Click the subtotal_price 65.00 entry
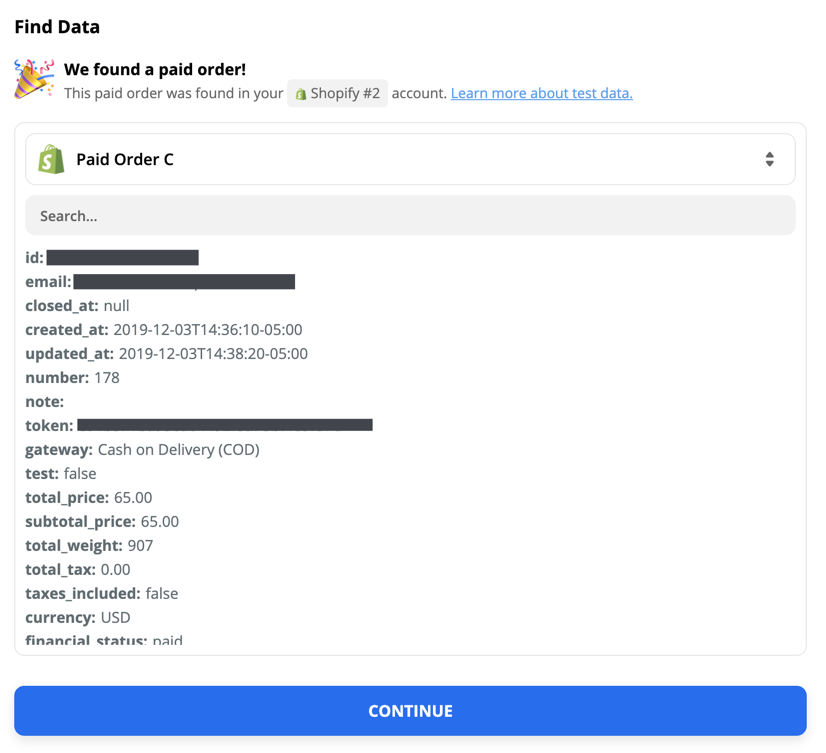 coord(102,522)
